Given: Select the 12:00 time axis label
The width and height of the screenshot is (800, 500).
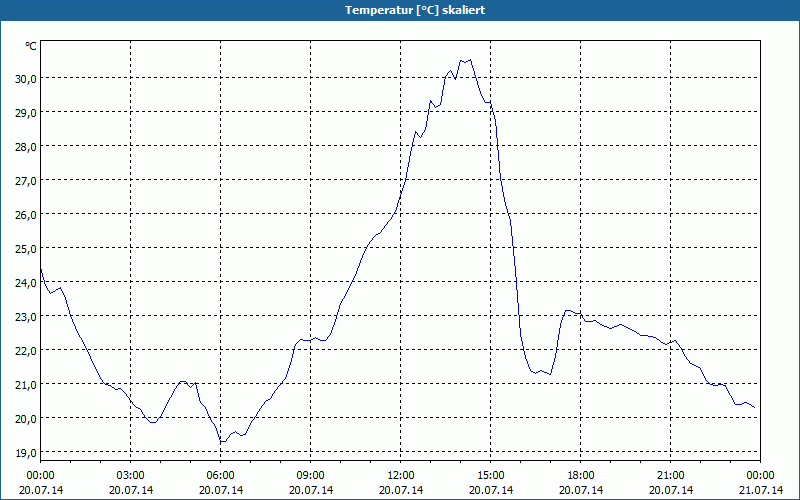Looking at the screenshot, I should (401, 475).
